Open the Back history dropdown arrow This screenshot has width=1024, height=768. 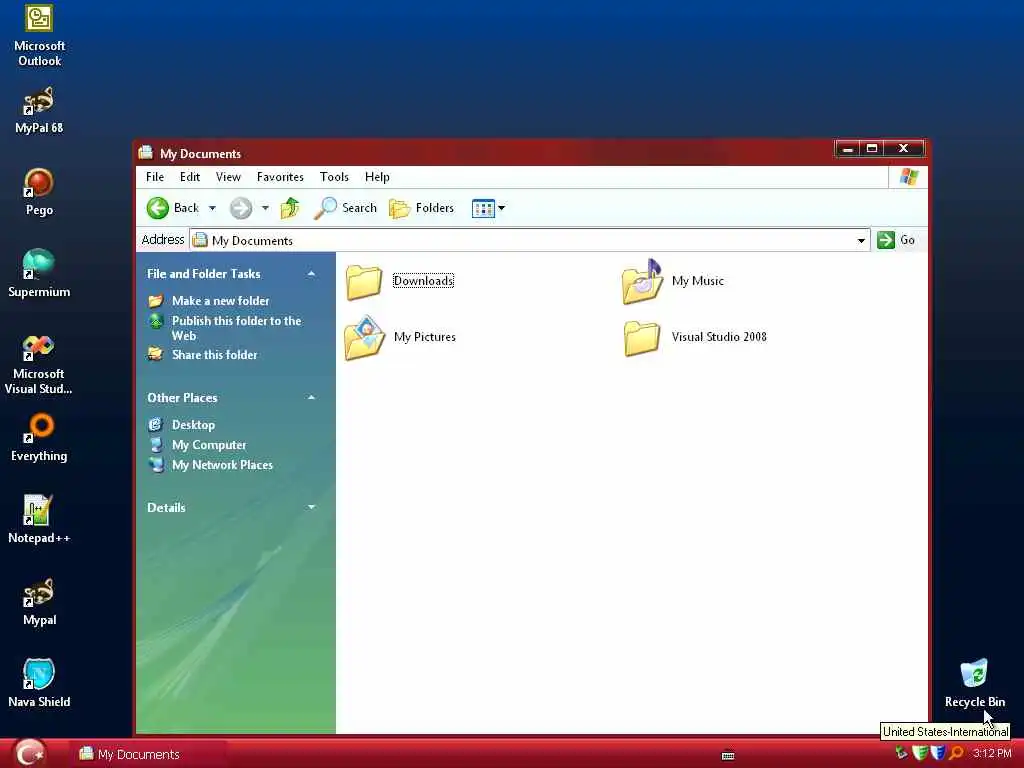coord(212,208)
